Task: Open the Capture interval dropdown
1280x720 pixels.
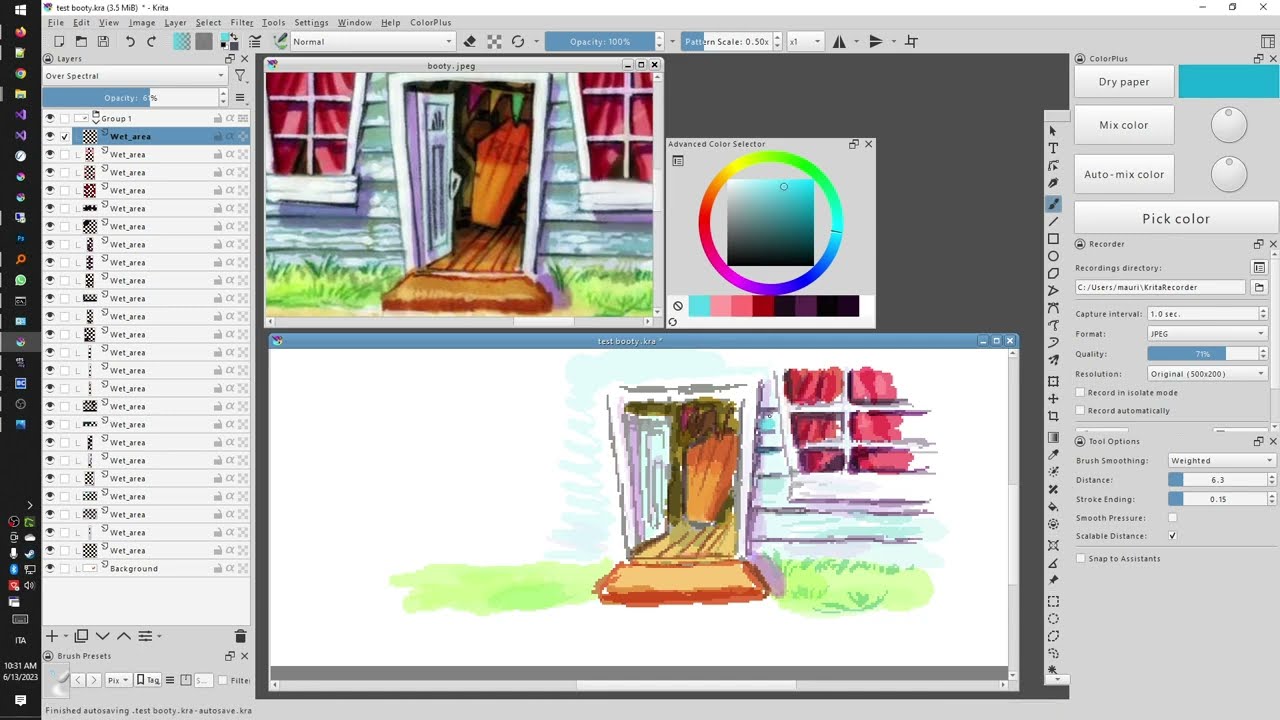Action: coord(1208,314)
